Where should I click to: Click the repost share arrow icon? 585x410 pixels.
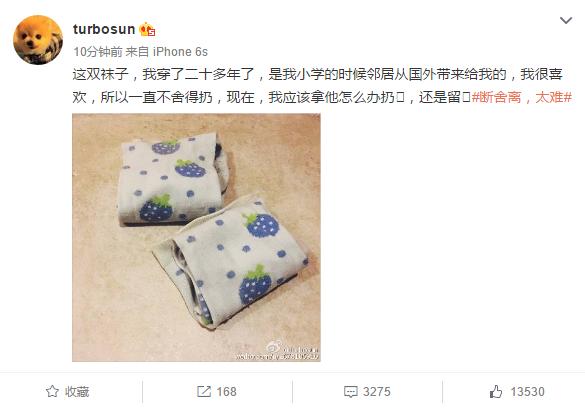[x=204, y=391]
